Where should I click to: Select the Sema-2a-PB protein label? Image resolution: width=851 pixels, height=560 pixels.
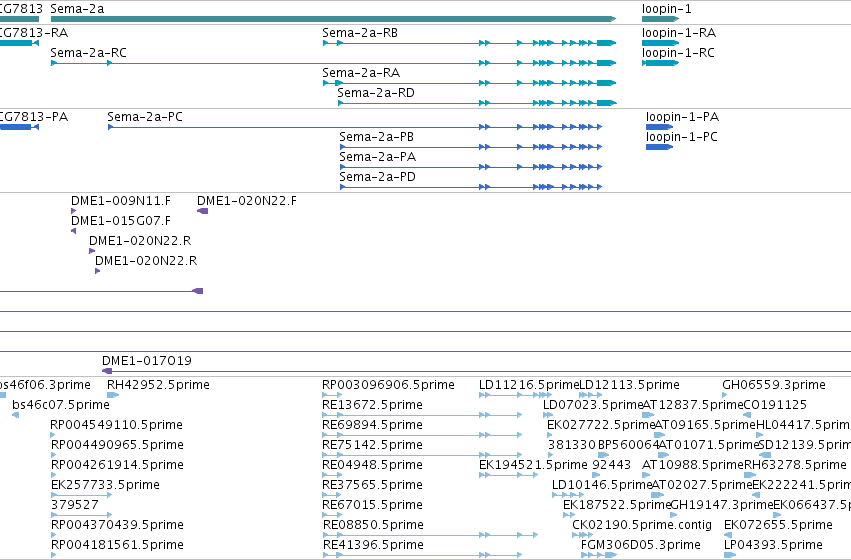pos(377,137)
